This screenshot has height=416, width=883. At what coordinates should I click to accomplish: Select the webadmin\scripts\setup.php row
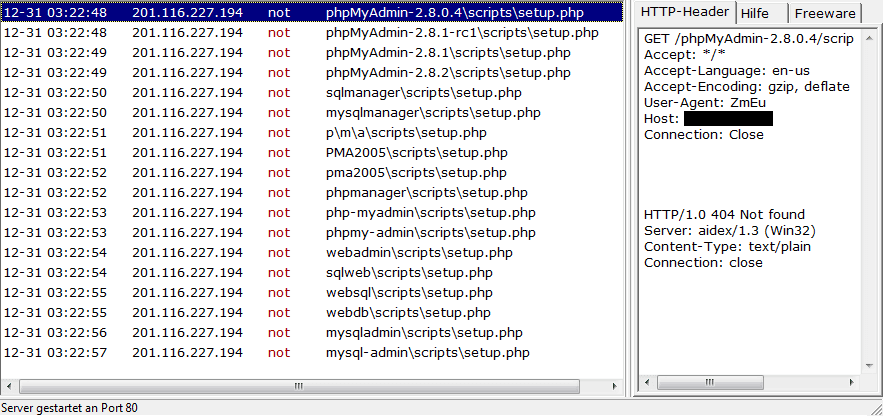point(312,253)
